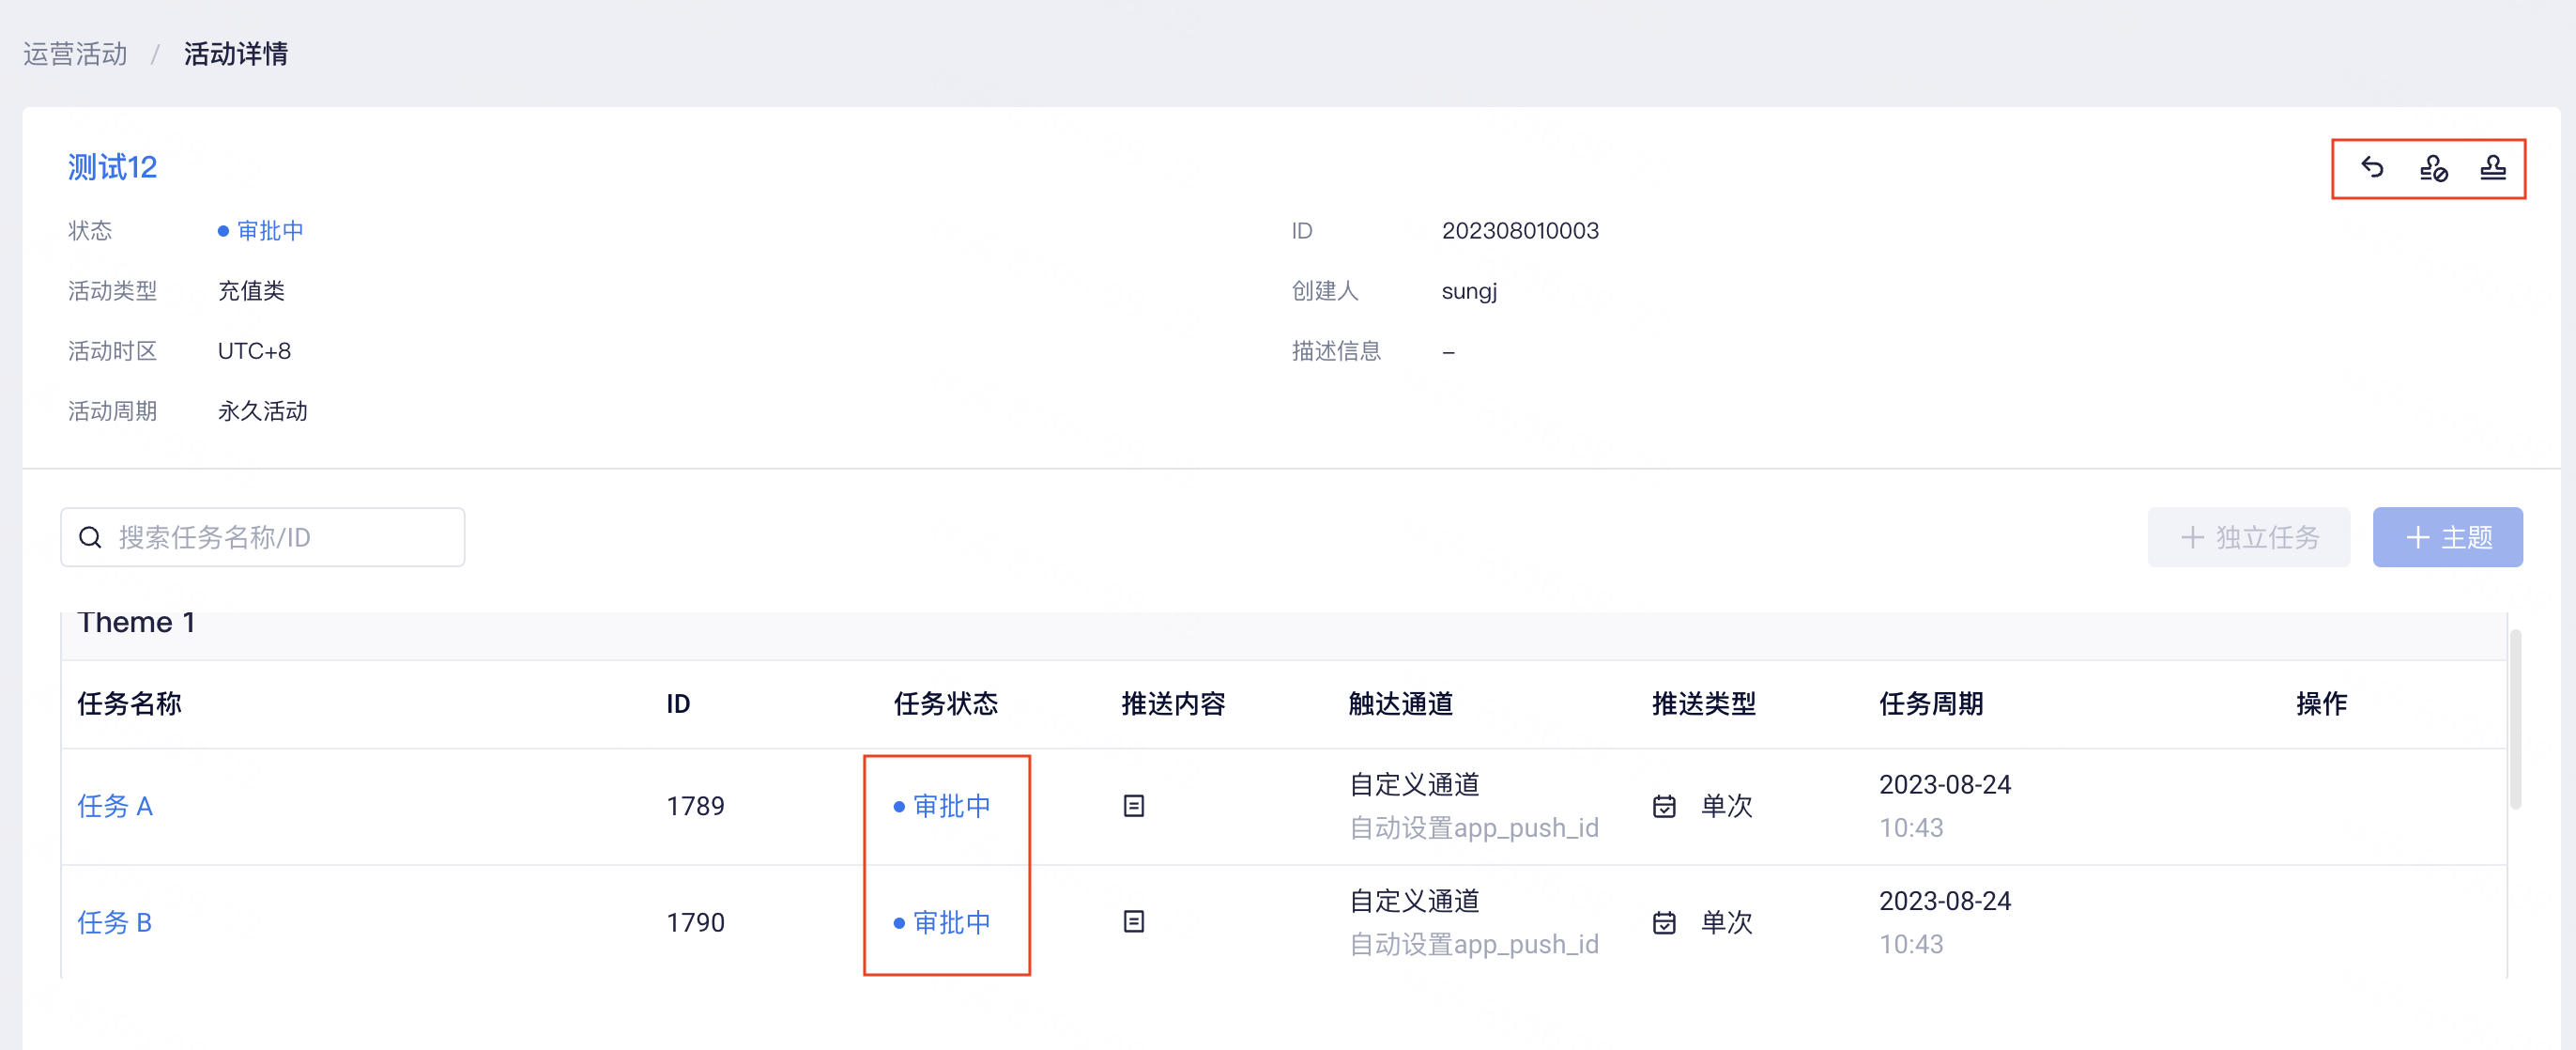Click 单次 push type in 任务 A row
This screenshot has width=2576, height=1050.
1727,806
